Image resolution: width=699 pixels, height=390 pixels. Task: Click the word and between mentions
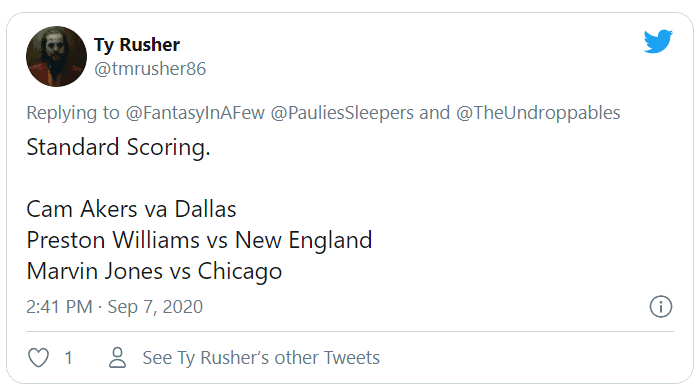(x=435, y=113)
